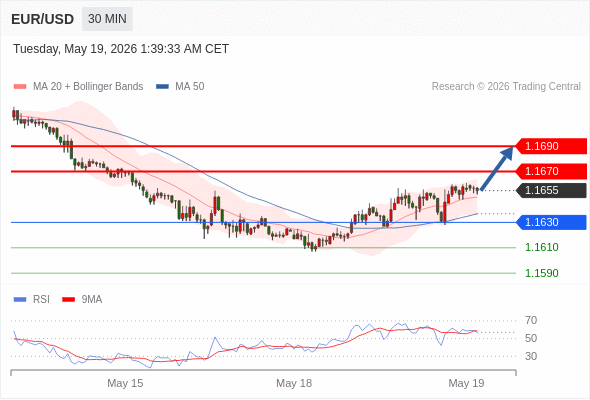Click the 1.1590 support level label

pos(542,273)
